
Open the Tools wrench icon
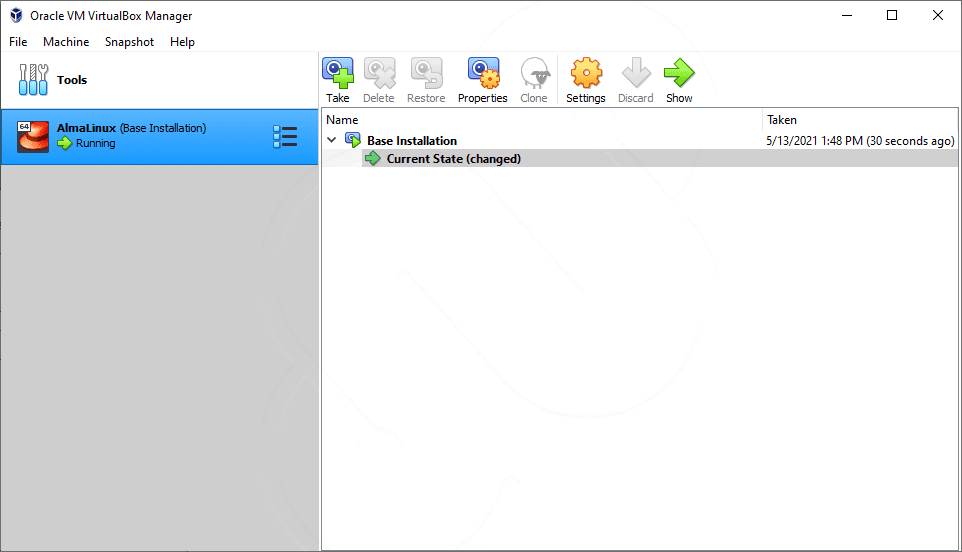[33, 80]
